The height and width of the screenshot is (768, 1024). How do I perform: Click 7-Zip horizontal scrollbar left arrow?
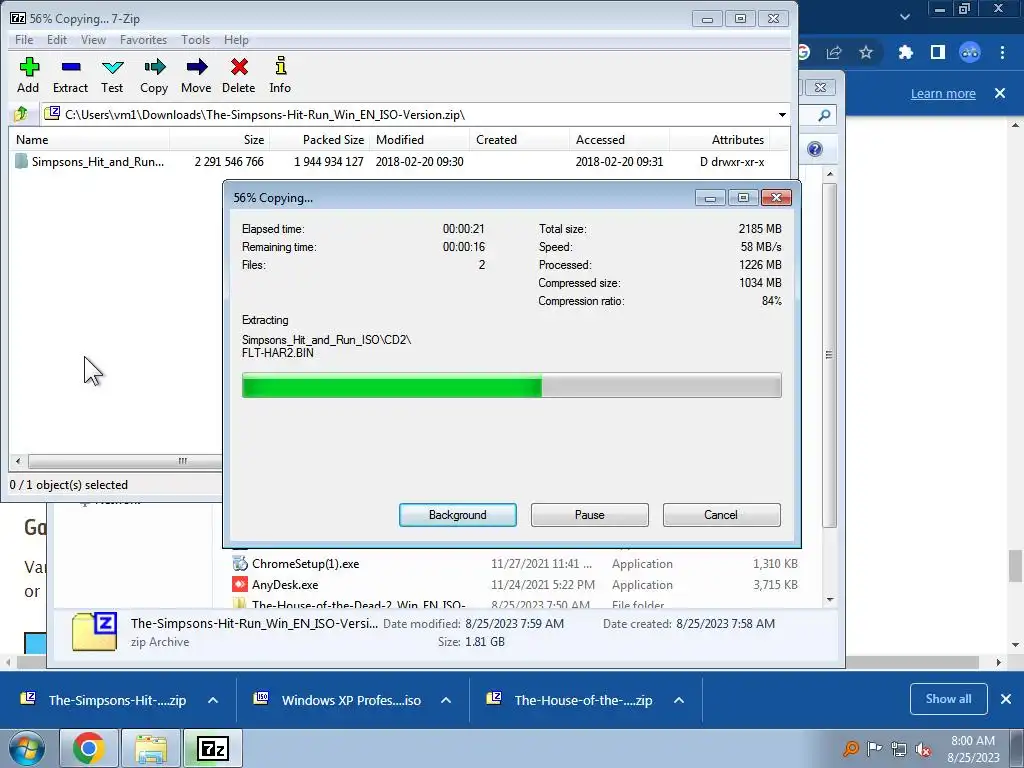tap(18, 461)
